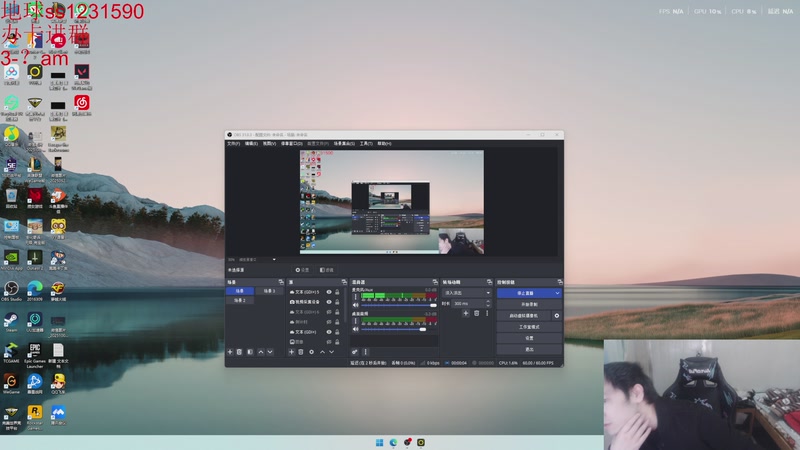
Task: Open the 编辑(E) menu in OBS
Action: (252, 144)
